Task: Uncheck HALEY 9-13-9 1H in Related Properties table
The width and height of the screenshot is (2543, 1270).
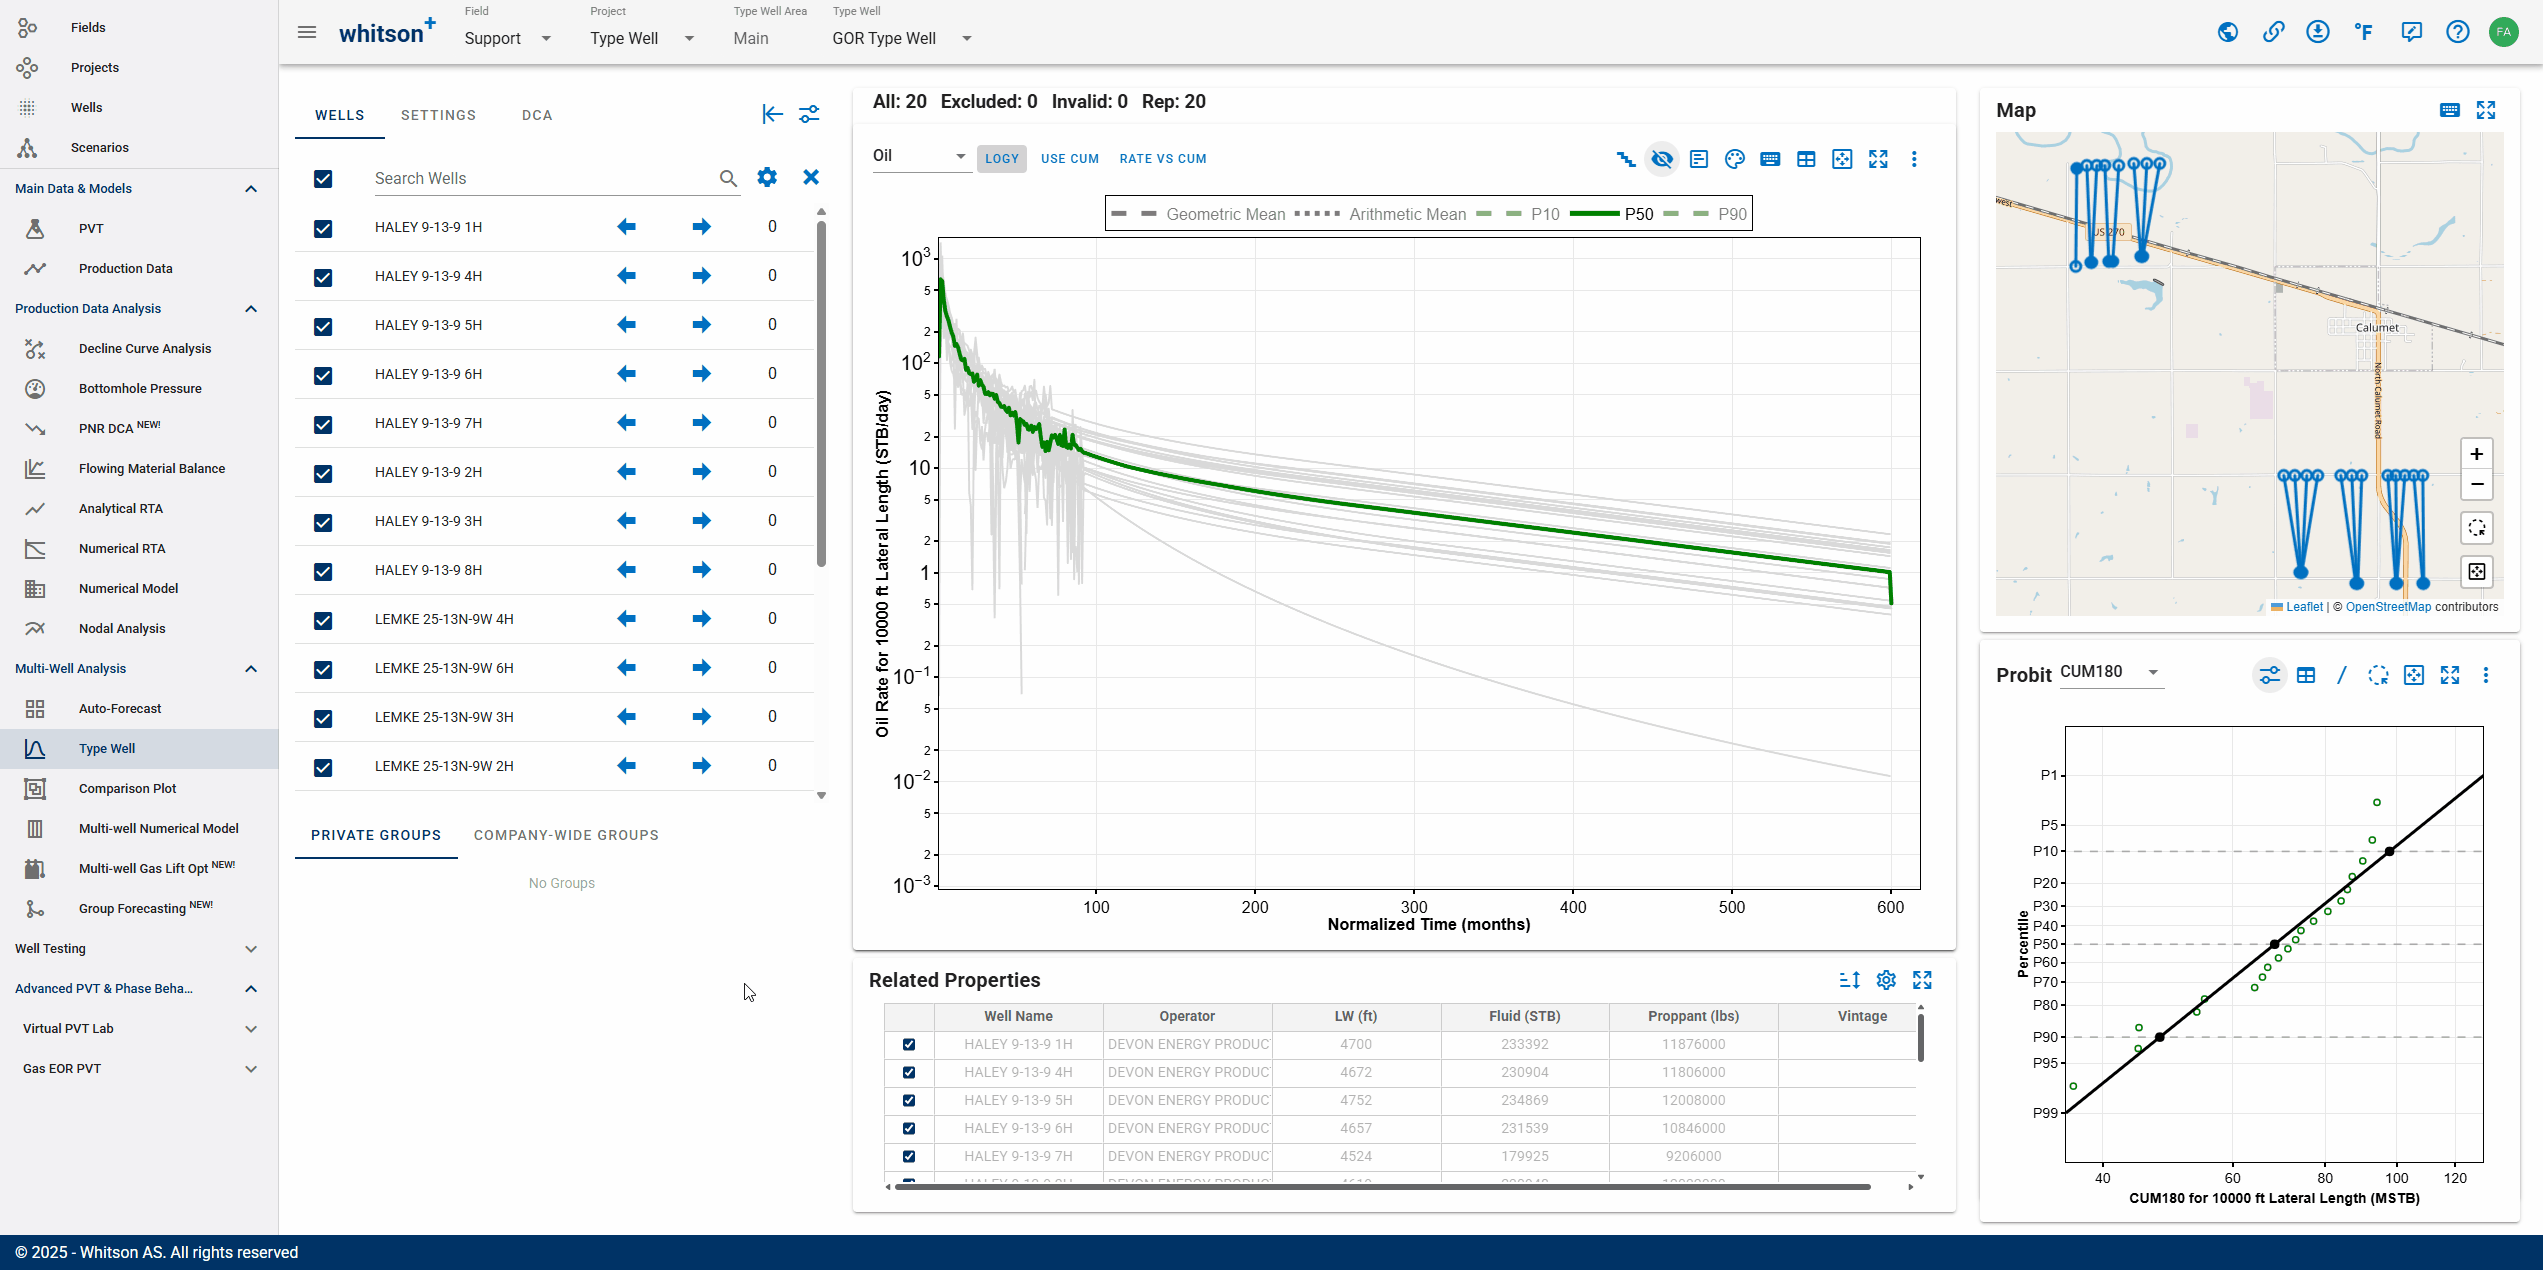Action: (909, 1044)
